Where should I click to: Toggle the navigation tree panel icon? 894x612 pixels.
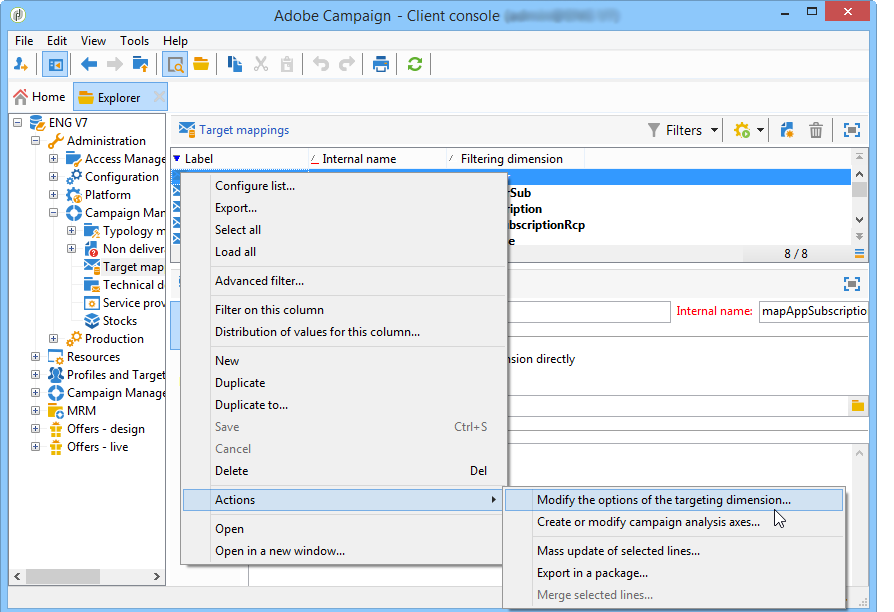(x=55, y=64)
